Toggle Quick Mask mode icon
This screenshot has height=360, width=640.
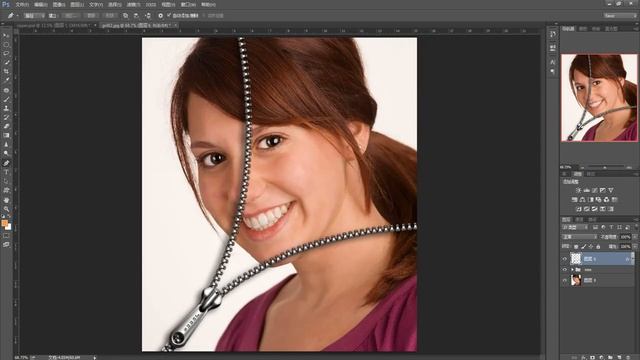[6, 236]
